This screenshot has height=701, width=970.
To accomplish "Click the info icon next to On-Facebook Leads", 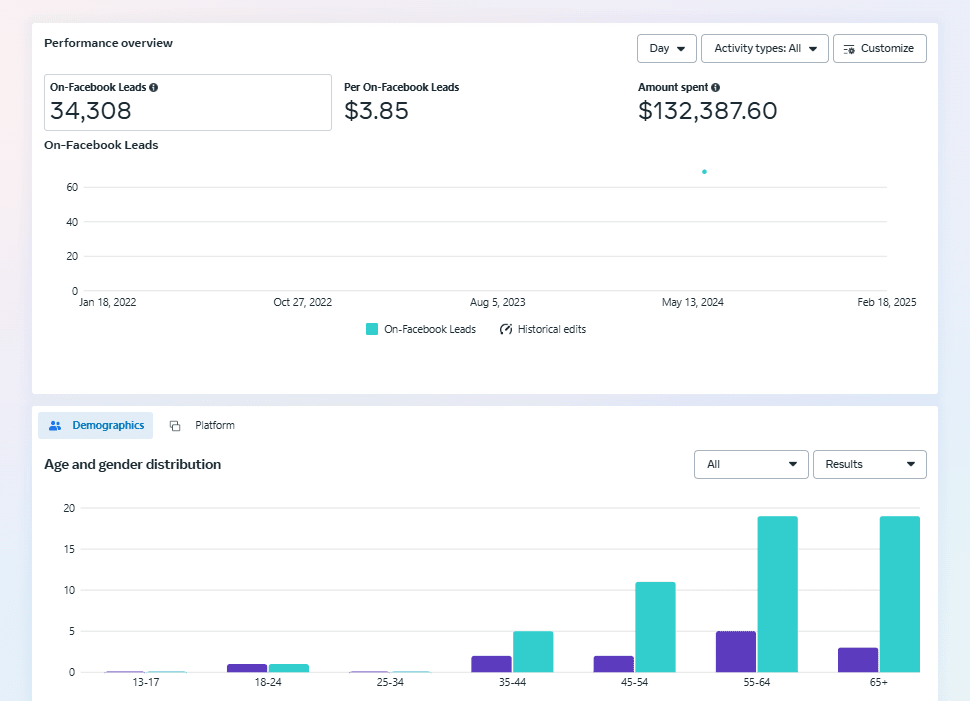I will [x=153, y=88].
